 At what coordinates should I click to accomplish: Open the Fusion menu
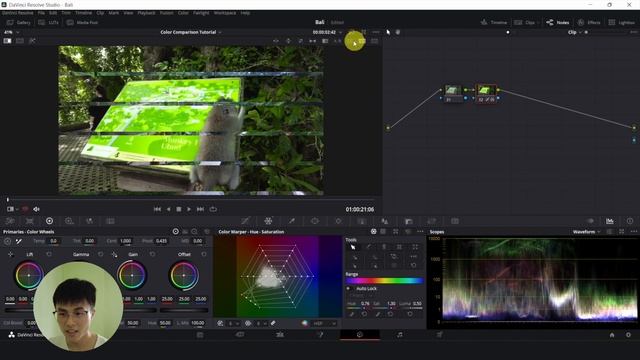(x=167, y=13)
